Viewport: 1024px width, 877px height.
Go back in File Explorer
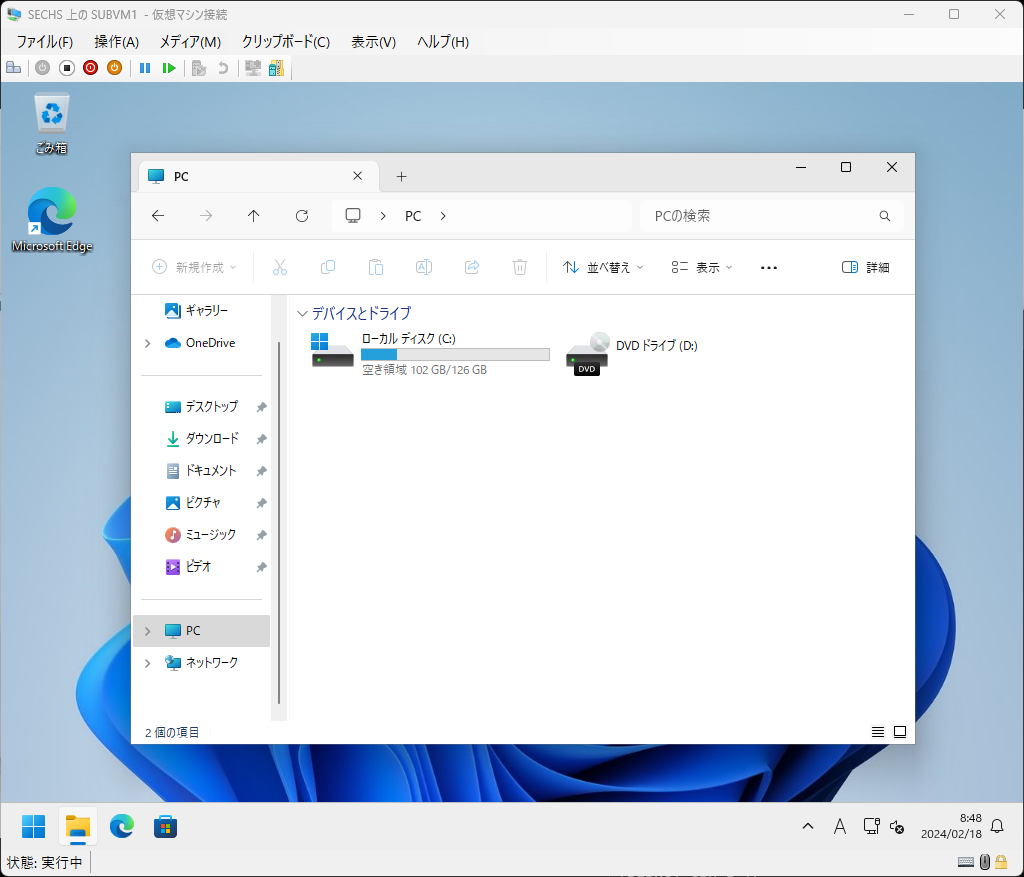pyautogui.click(x=157, y=215)
